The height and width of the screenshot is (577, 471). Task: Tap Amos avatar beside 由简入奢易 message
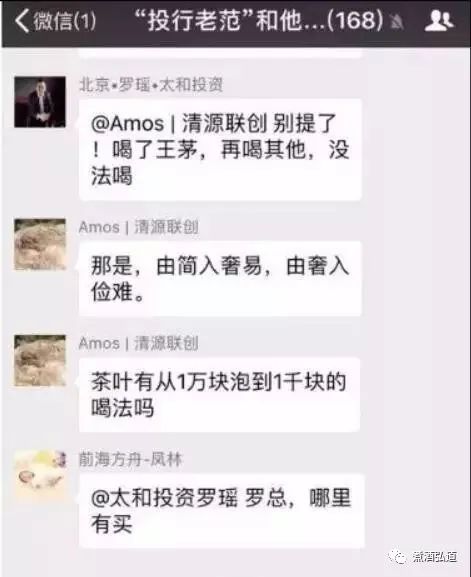[40, 244]
